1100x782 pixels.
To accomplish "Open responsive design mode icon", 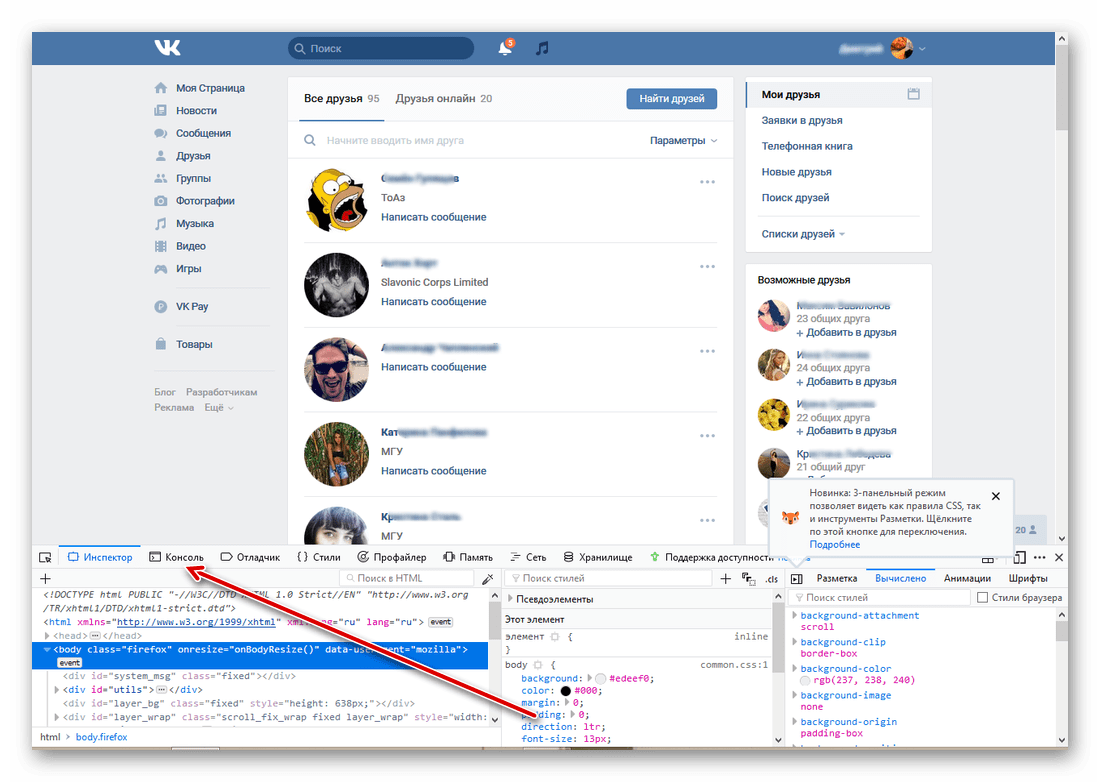I will tap(1019, 558).
